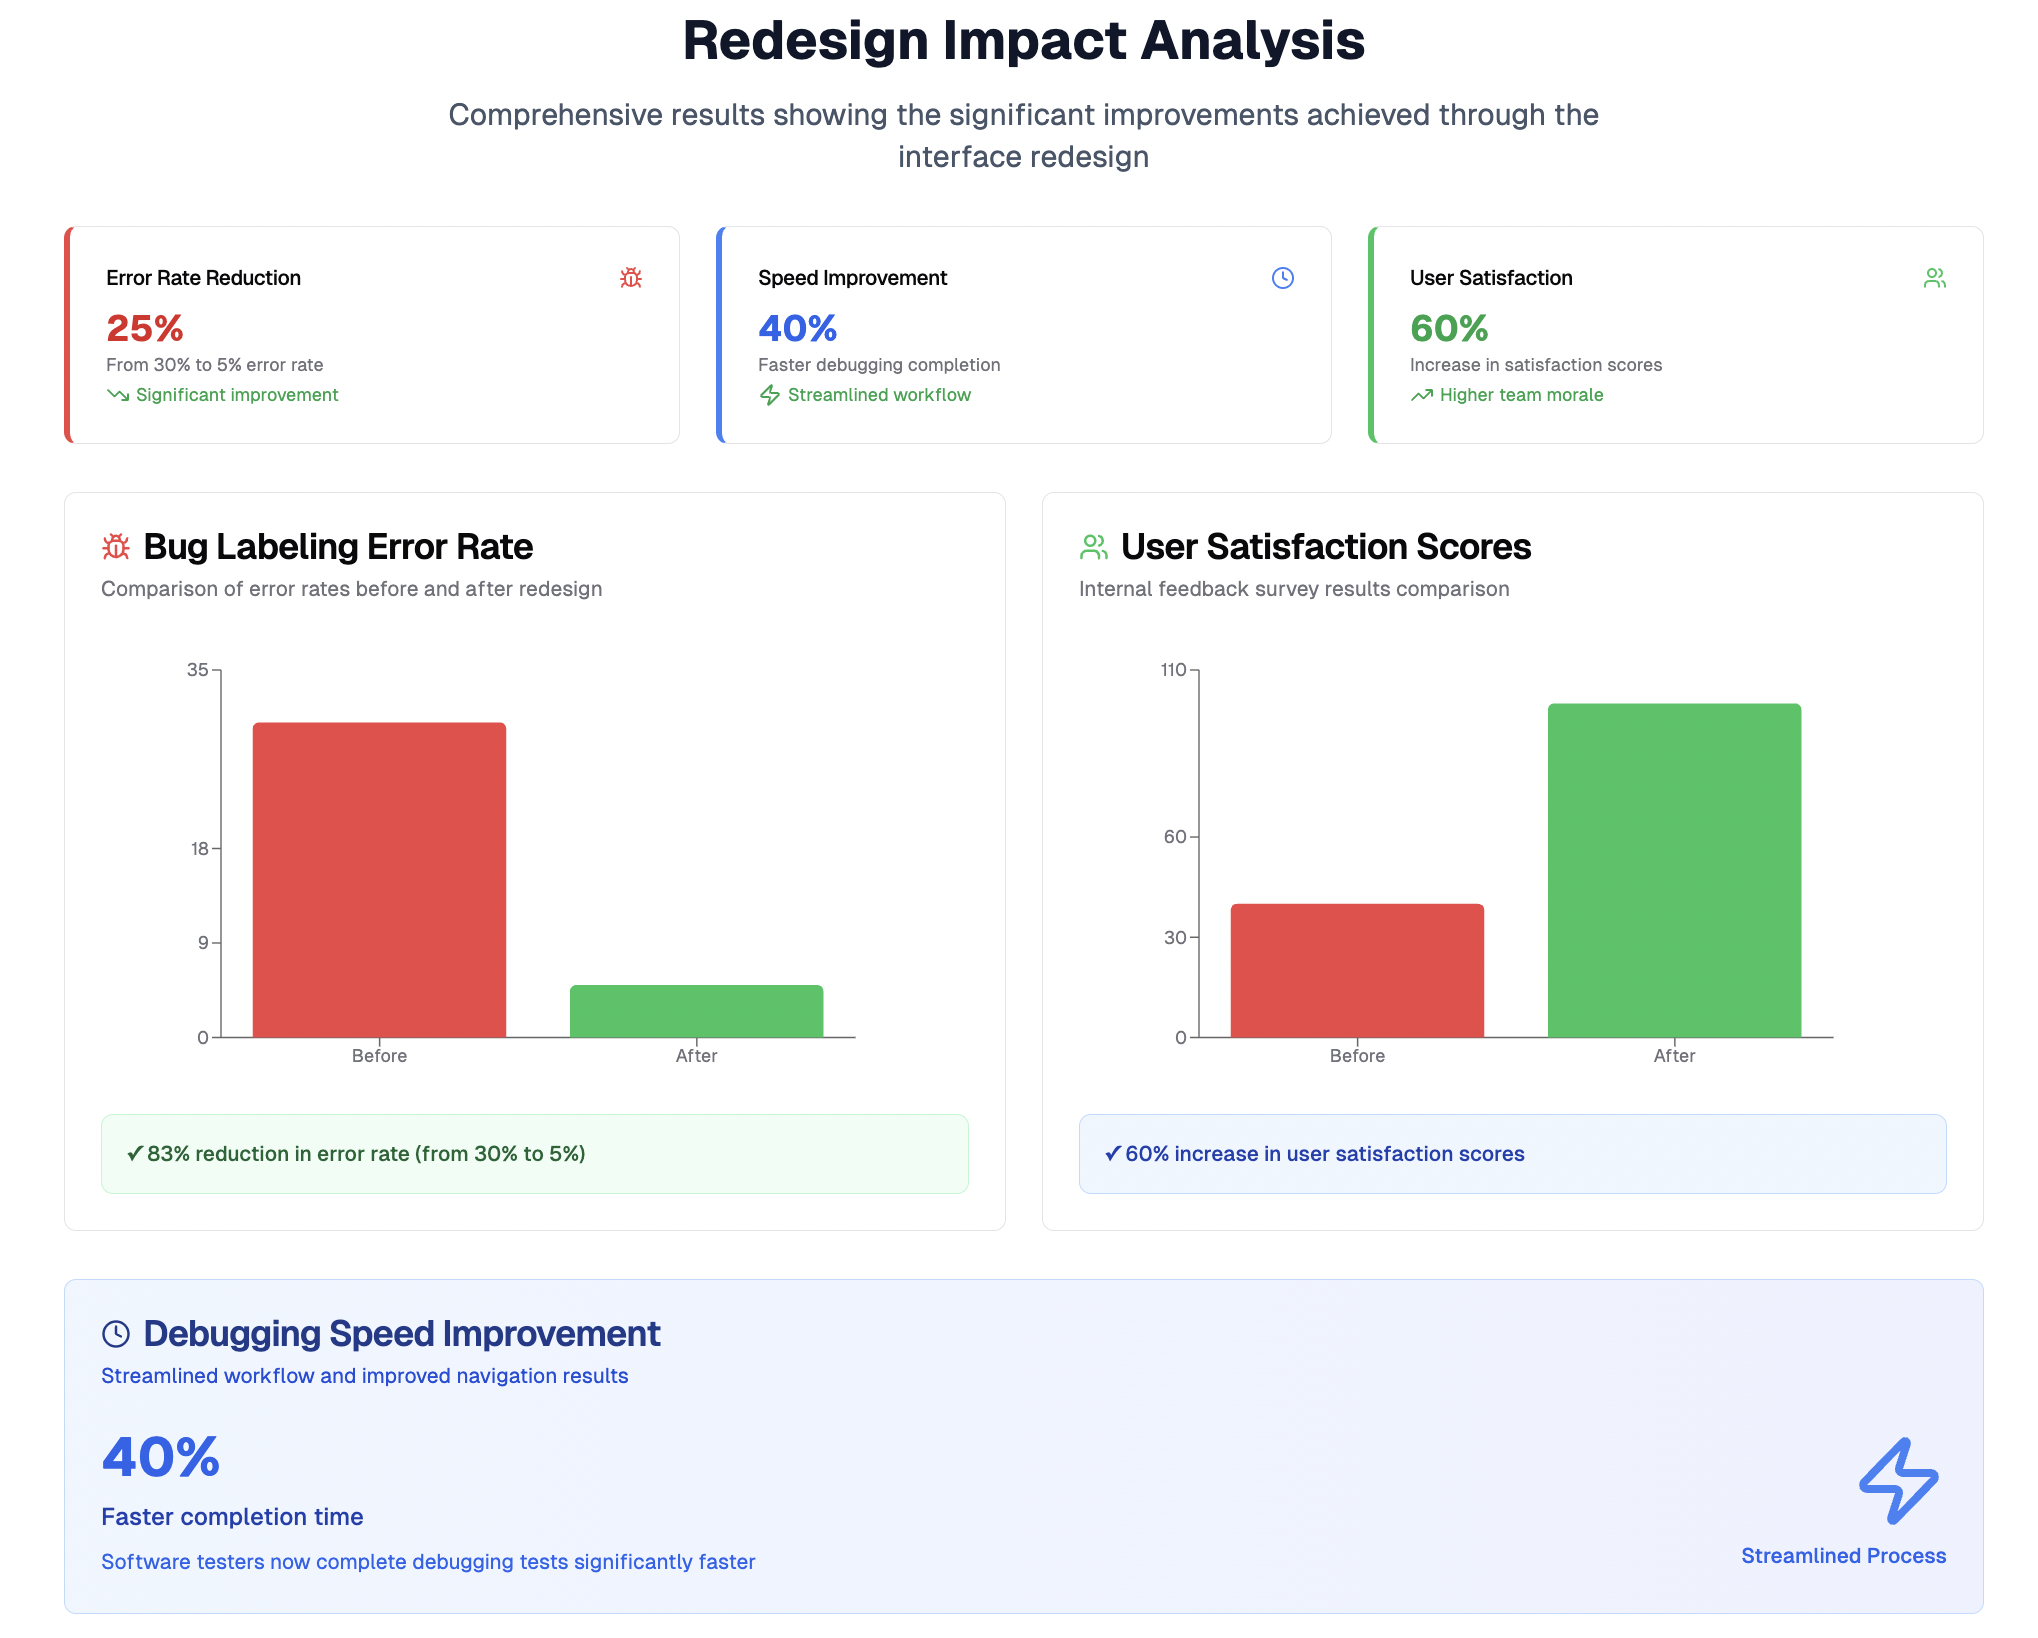2038x1638 pixels.
Task: Click the red Before bar in satisfaction chart
Action: (1357, 970)
